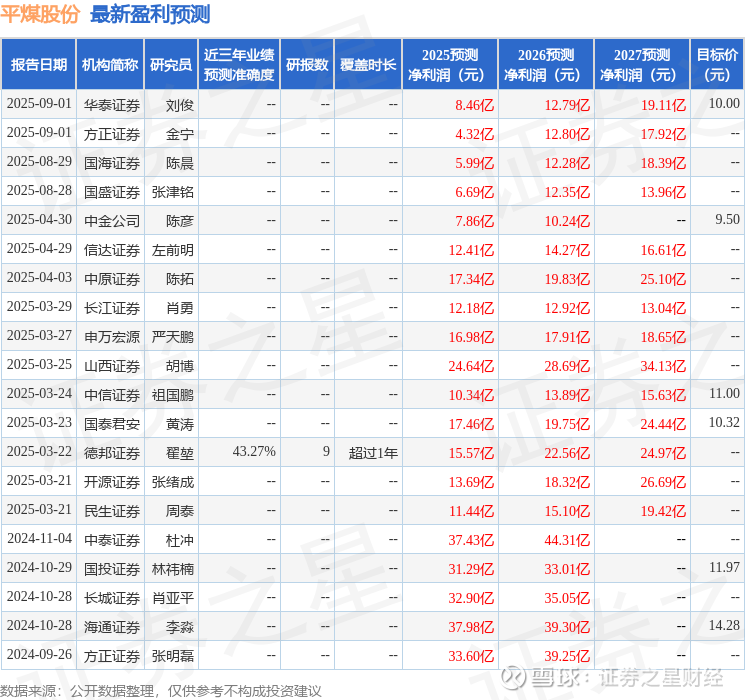Click the 最新盈利预测 title text

[150, 14]
